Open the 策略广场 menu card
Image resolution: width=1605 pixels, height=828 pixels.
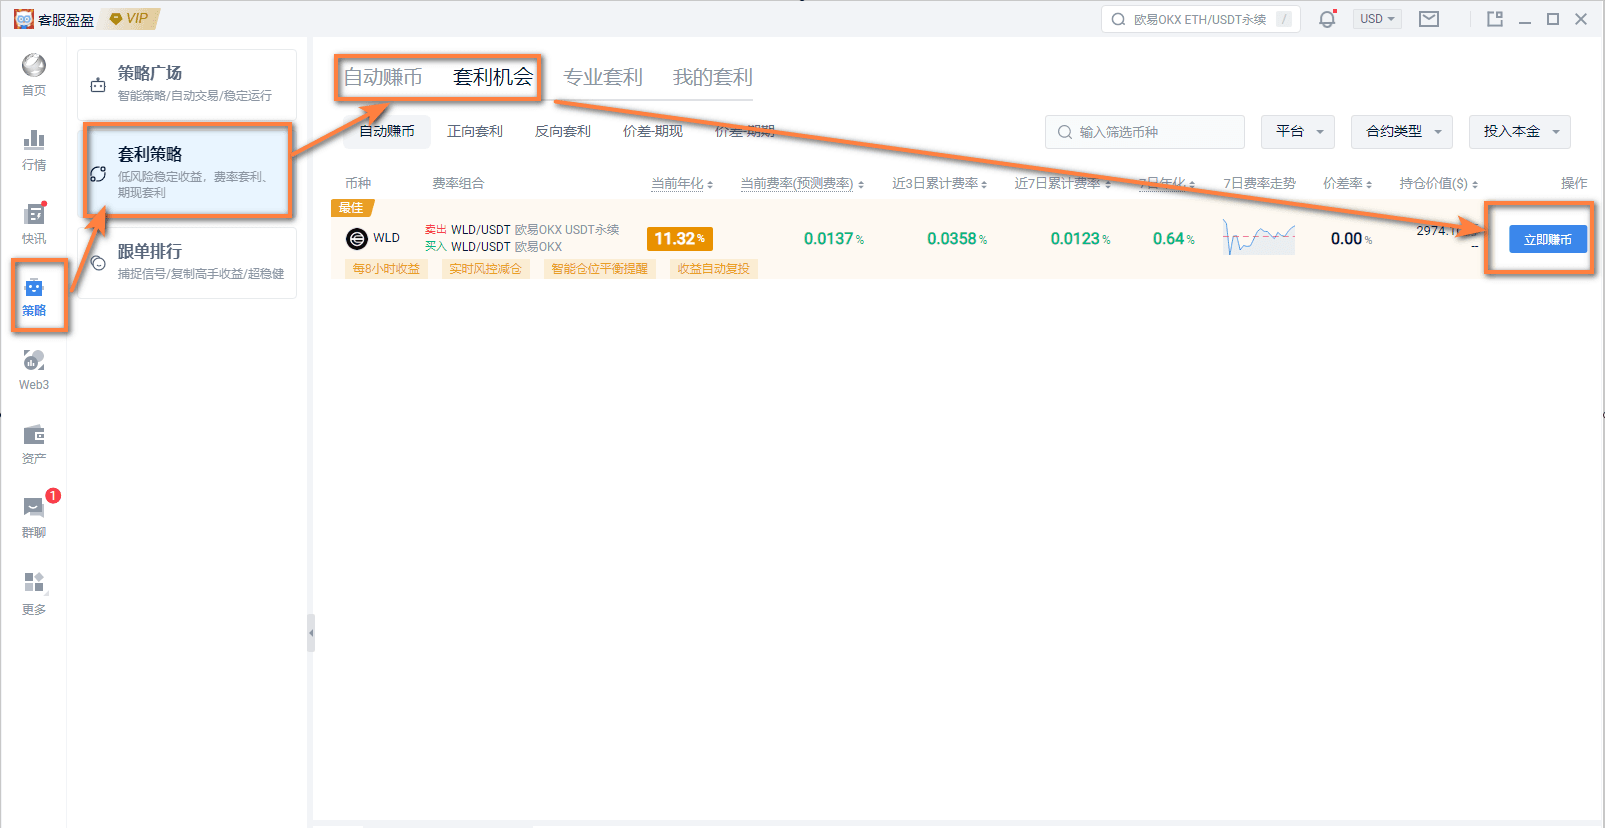[x=187, y=85]
